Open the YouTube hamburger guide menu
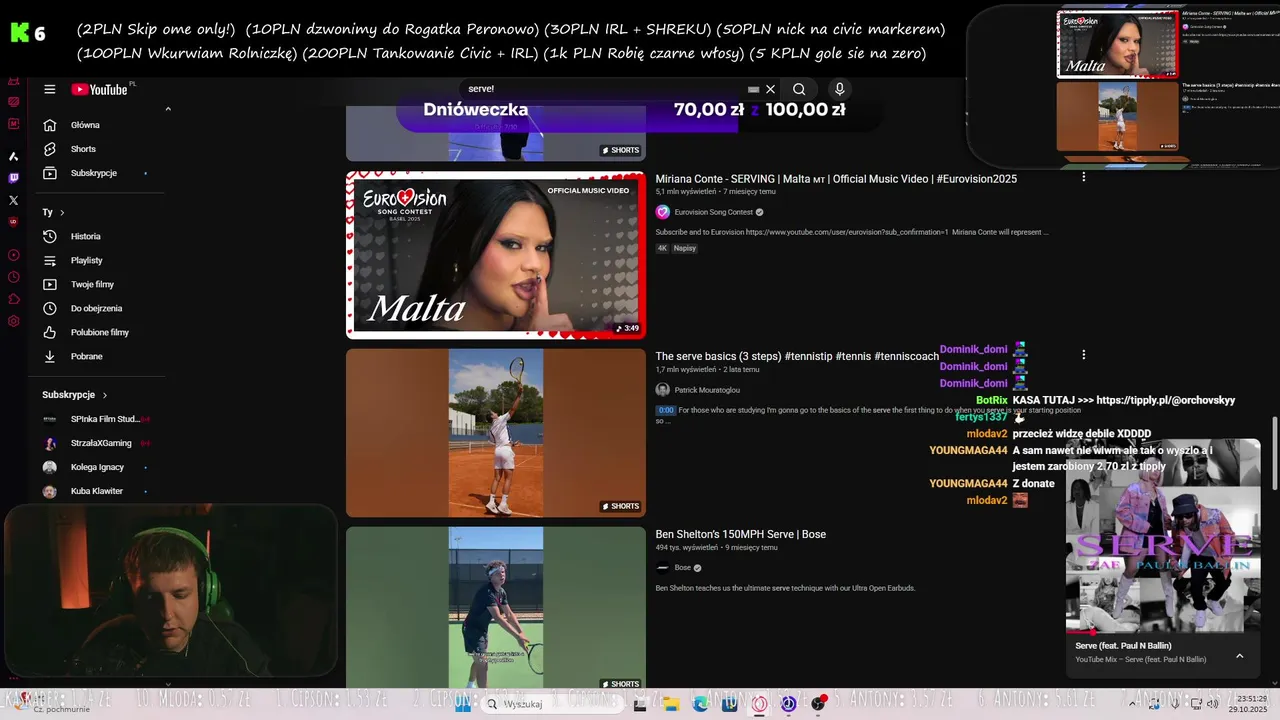This screenshot has width=1280, height=720. click(49, 89)
